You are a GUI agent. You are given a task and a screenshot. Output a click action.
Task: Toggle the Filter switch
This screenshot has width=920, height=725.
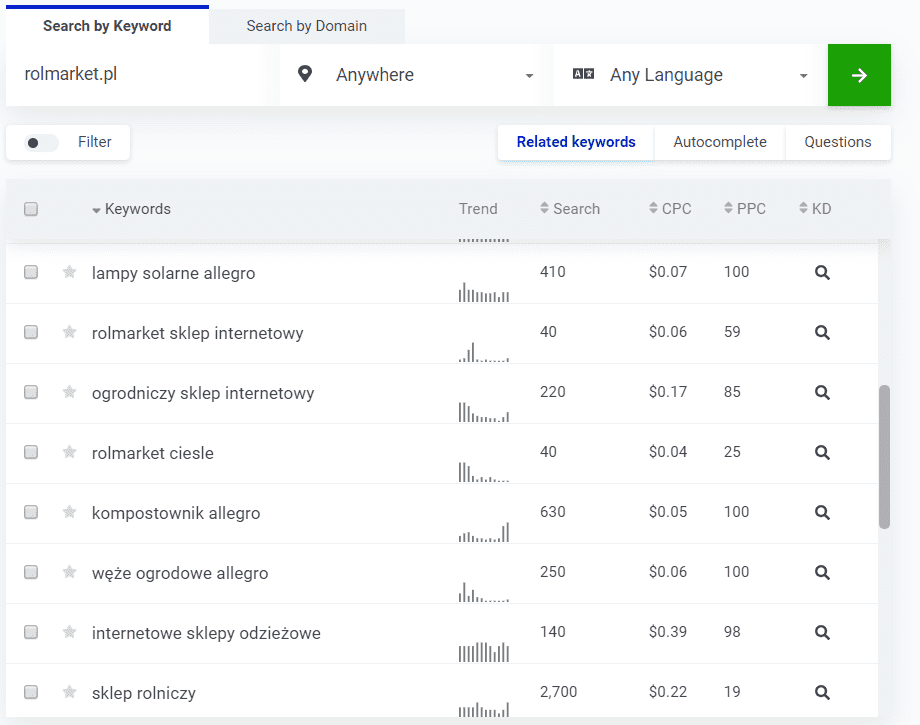[x=42, y=142]
